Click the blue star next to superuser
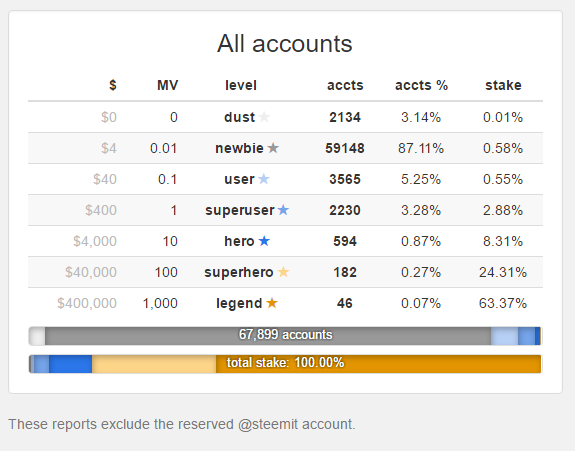Screen dimensions: 575x451 coord(283,210)
